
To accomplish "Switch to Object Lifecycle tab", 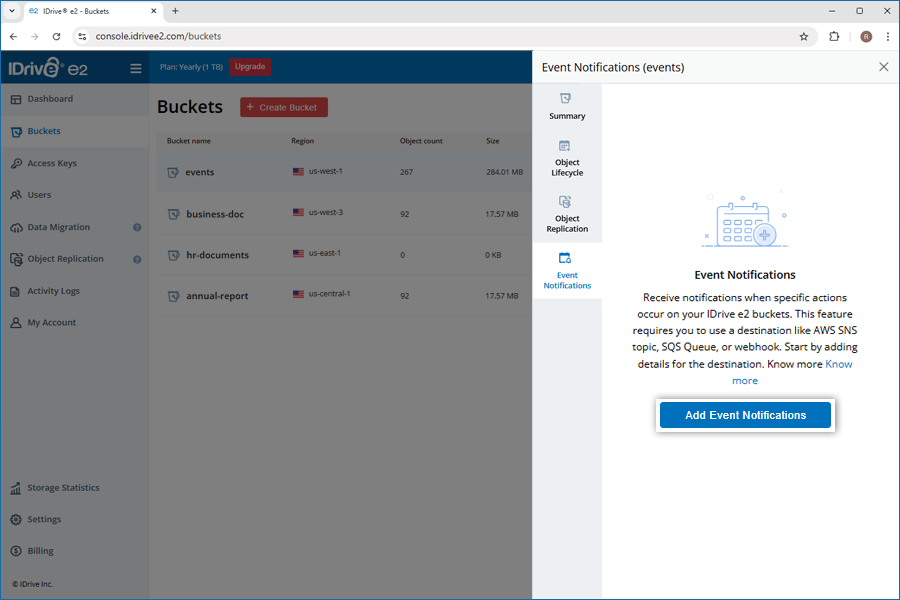I will (567, 158).
